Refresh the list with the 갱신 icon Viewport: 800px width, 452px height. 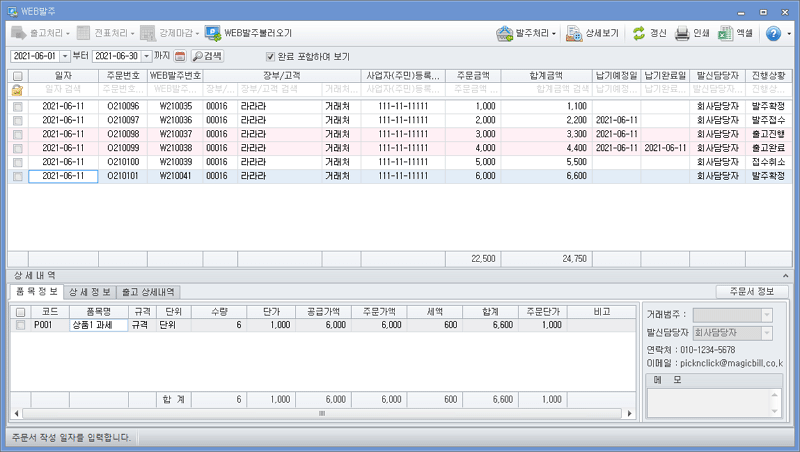click(x=638, y=33)
